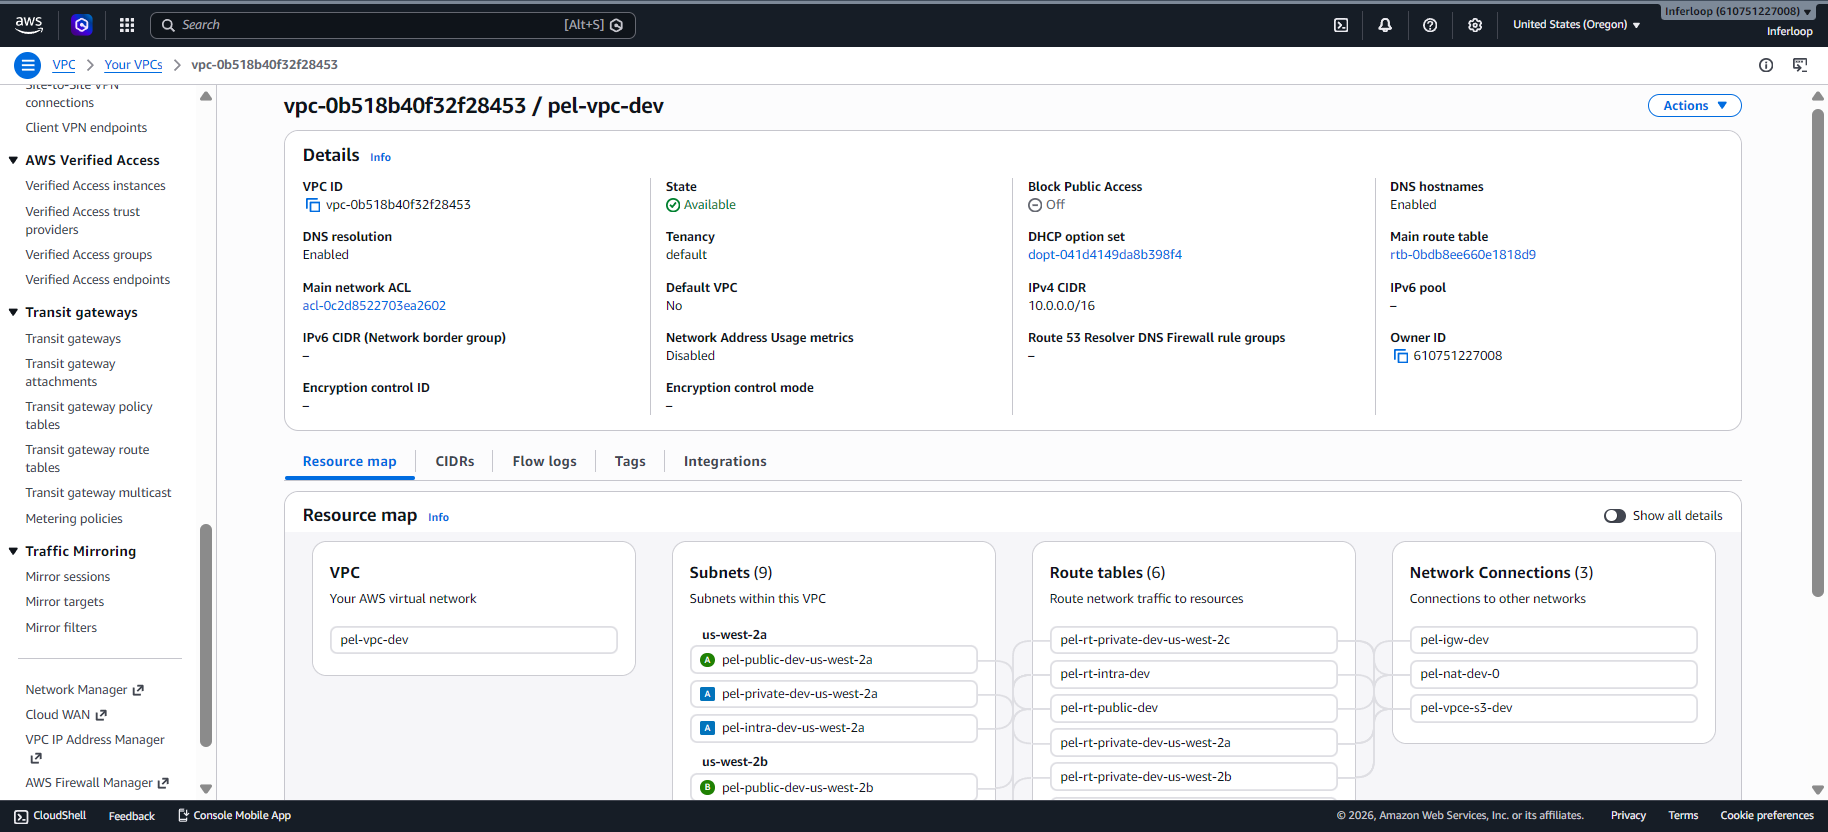Open the Inferloop account menu

click(x=1739, y=12)
